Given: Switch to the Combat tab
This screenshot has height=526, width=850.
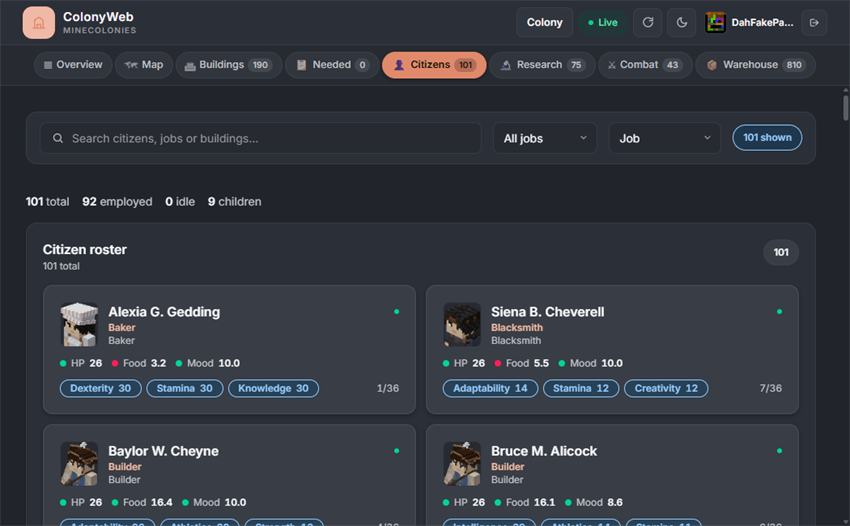Looking at the screenshot, I should tap(645, 65).
